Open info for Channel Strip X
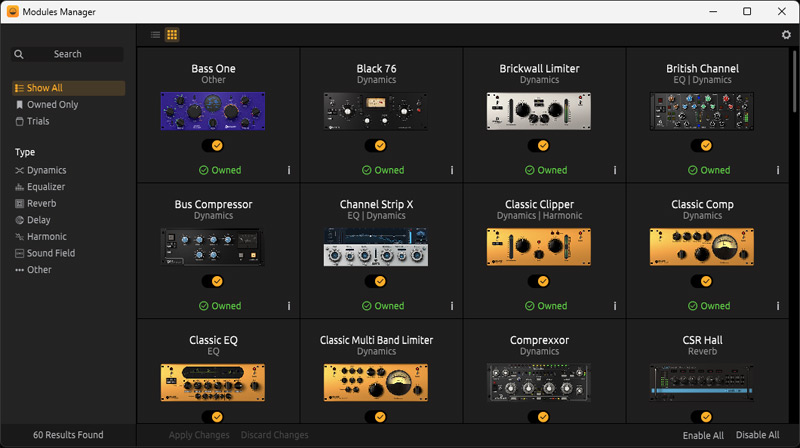Viewport: 800px width, 448px height. (452, 306)
